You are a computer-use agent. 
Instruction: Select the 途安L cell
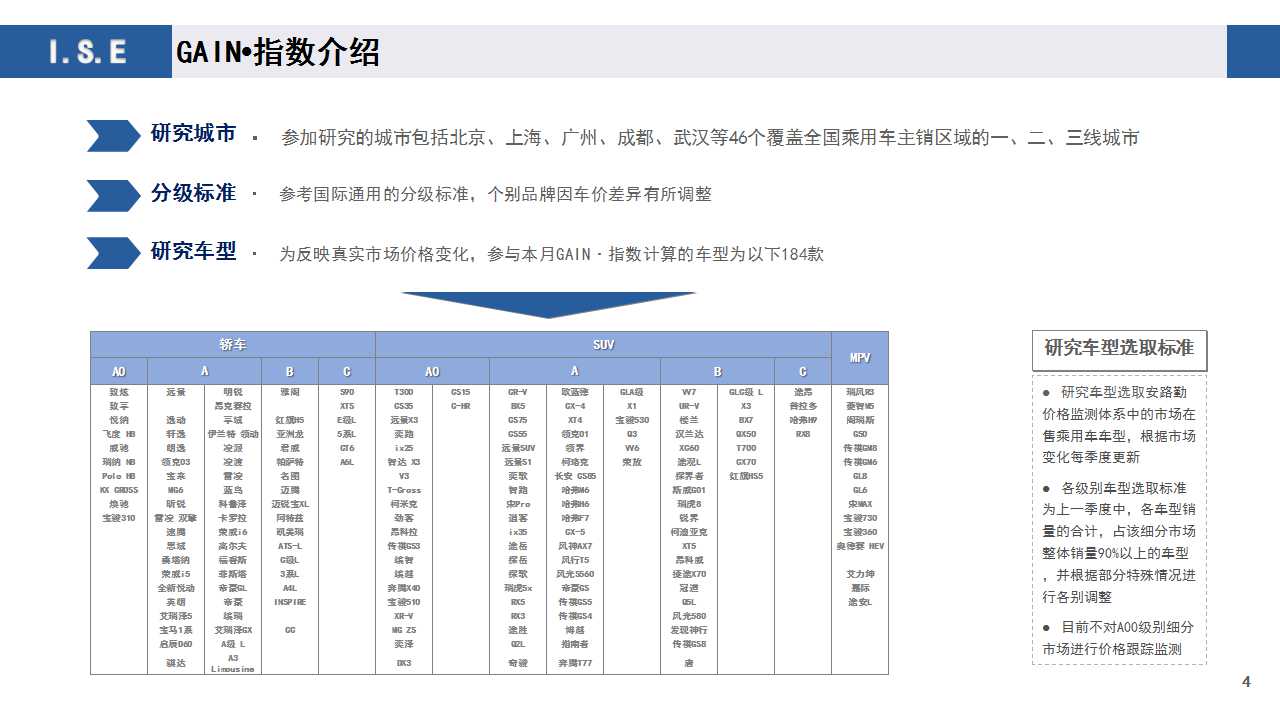coord(860,603)
